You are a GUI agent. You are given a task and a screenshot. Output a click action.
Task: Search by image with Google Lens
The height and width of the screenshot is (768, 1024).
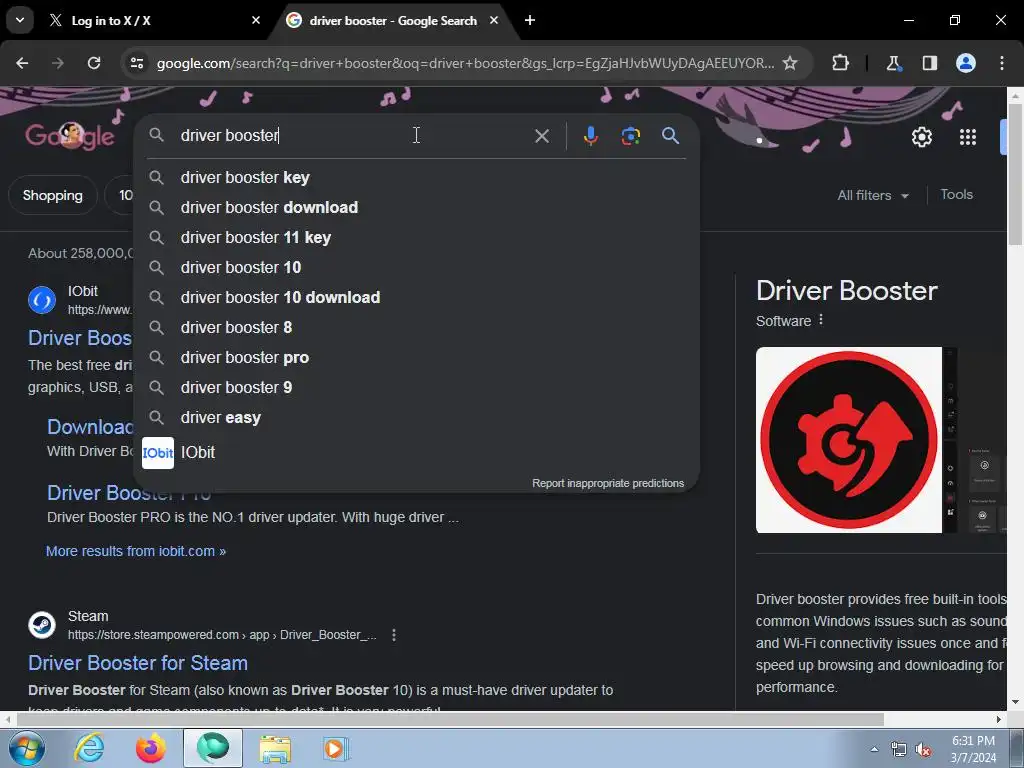pyautogui.click(x=630, y=136)
